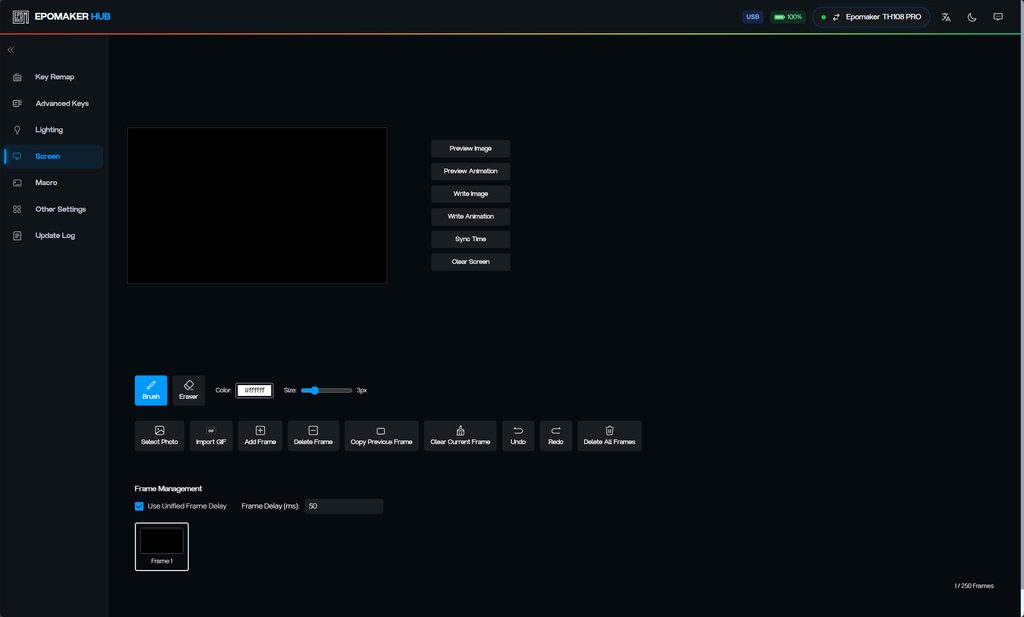Toggle dark mode with the moon icon
The width and height of the screenshot is (1024, 617).
tap(972, 17)
